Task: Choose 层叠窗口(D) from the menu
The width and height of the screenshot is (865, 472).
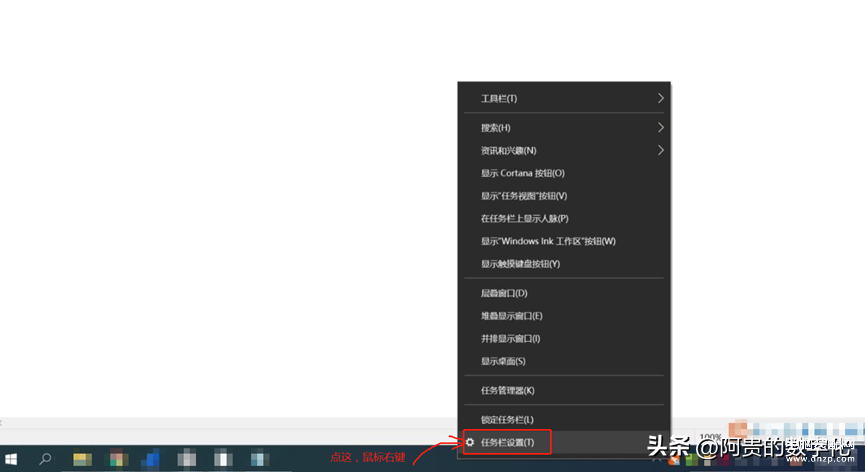Action: (x=564, y=293)
